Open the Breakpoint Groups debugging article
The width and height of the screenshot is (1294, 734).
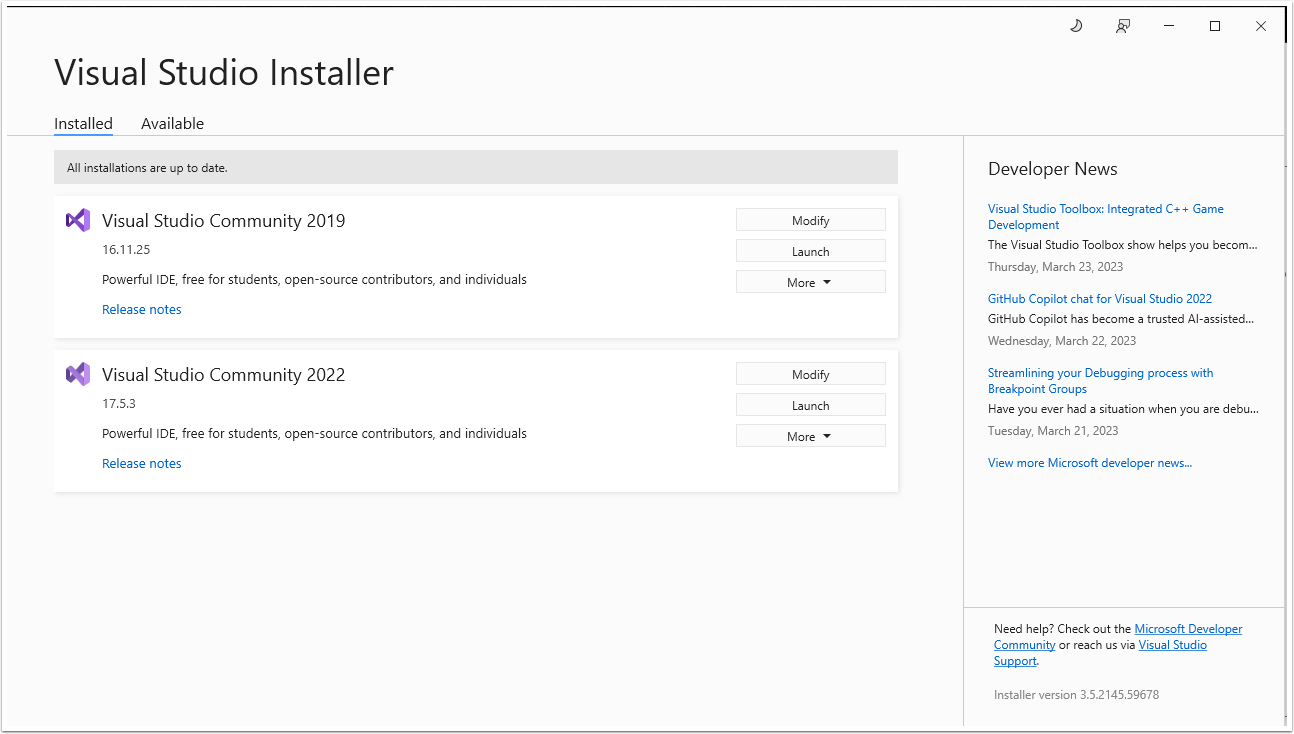pyautogui.click(x=1100, y=381)
